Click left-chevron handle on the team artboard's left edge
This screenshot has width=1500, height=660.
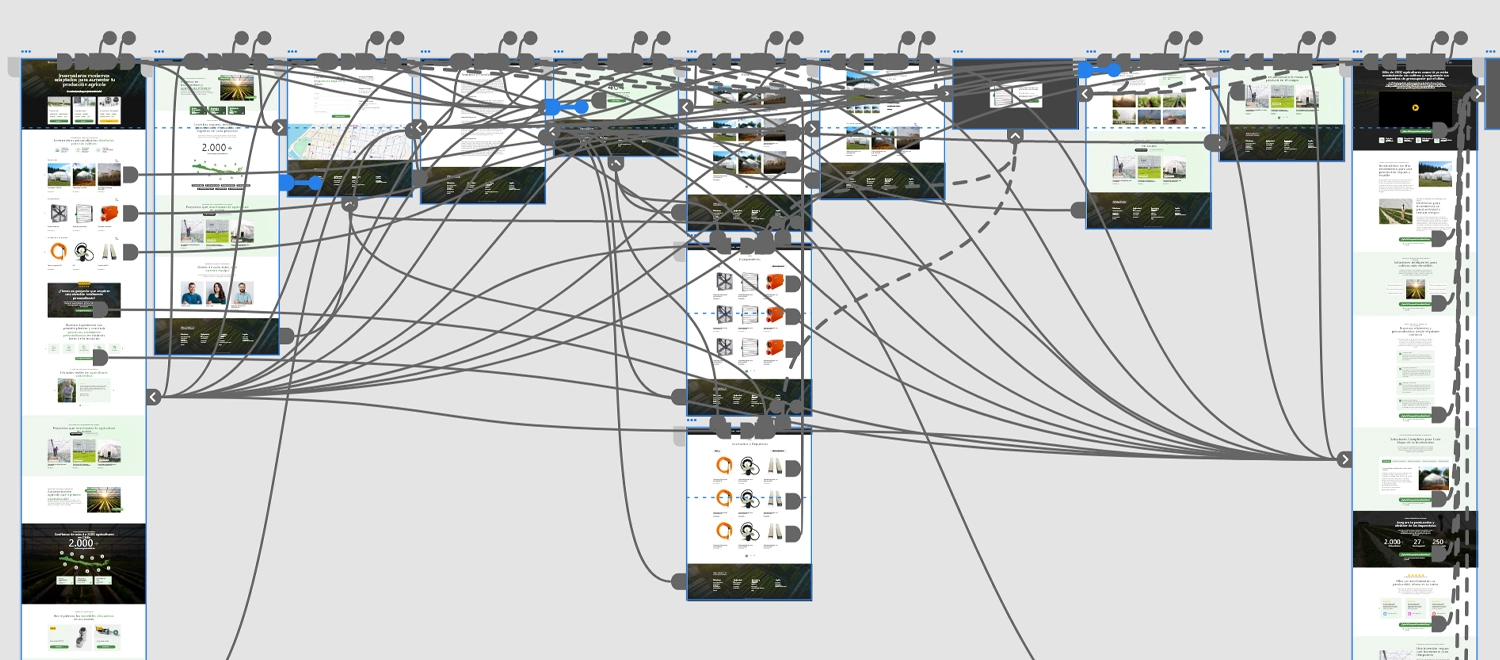[x=153, y=397]
